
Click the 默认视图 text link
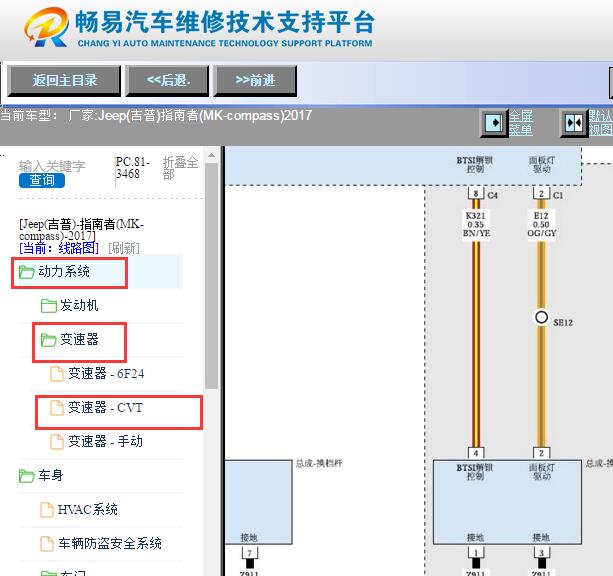(601, 123)
